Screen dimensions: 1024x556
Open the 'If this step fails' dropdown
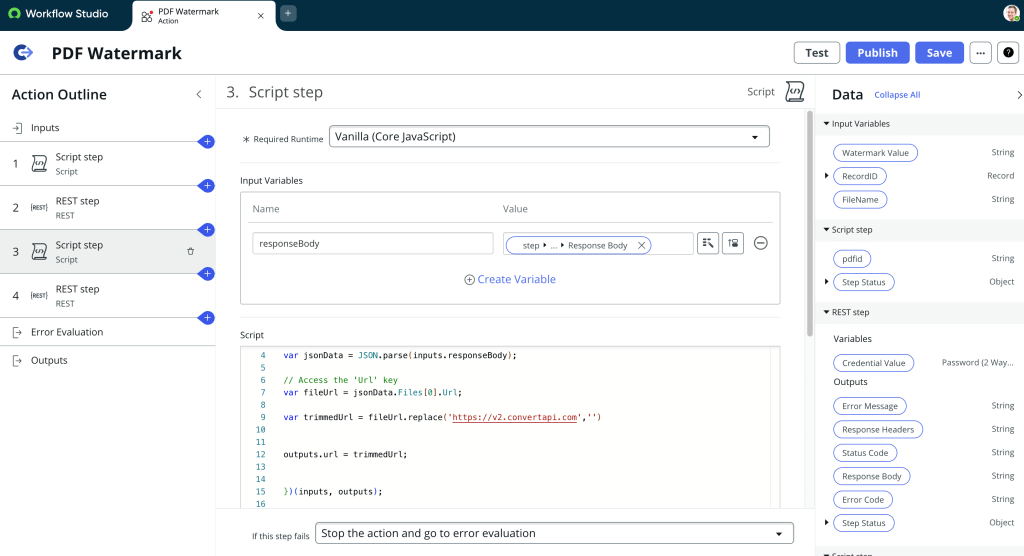554,533
